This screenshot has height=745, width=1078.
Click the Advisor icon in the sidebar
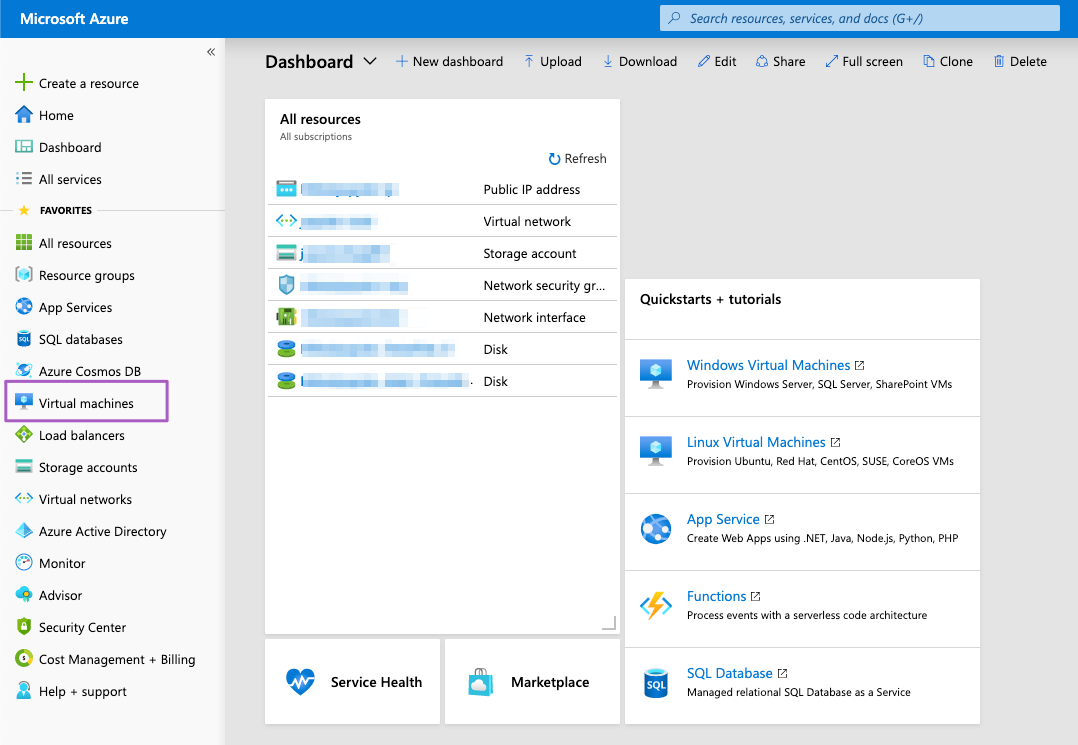click(24, 595)
